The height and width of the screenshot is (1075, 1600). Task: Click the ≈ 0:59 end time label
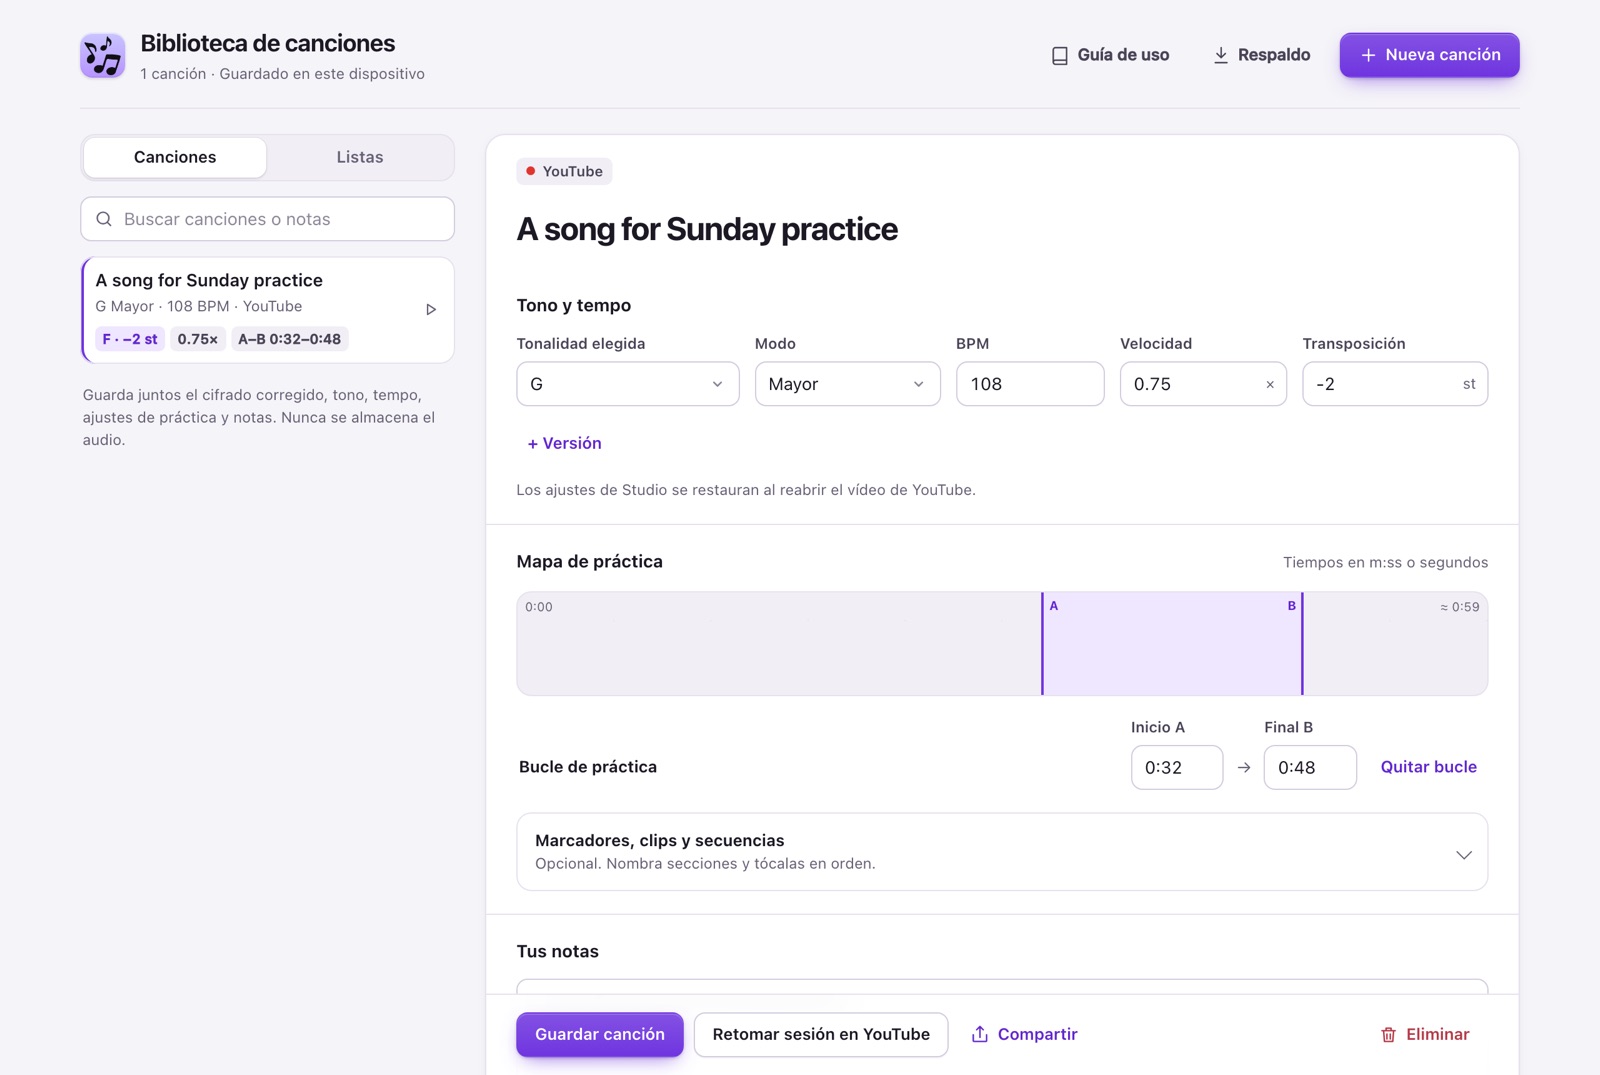(1459, 607)
